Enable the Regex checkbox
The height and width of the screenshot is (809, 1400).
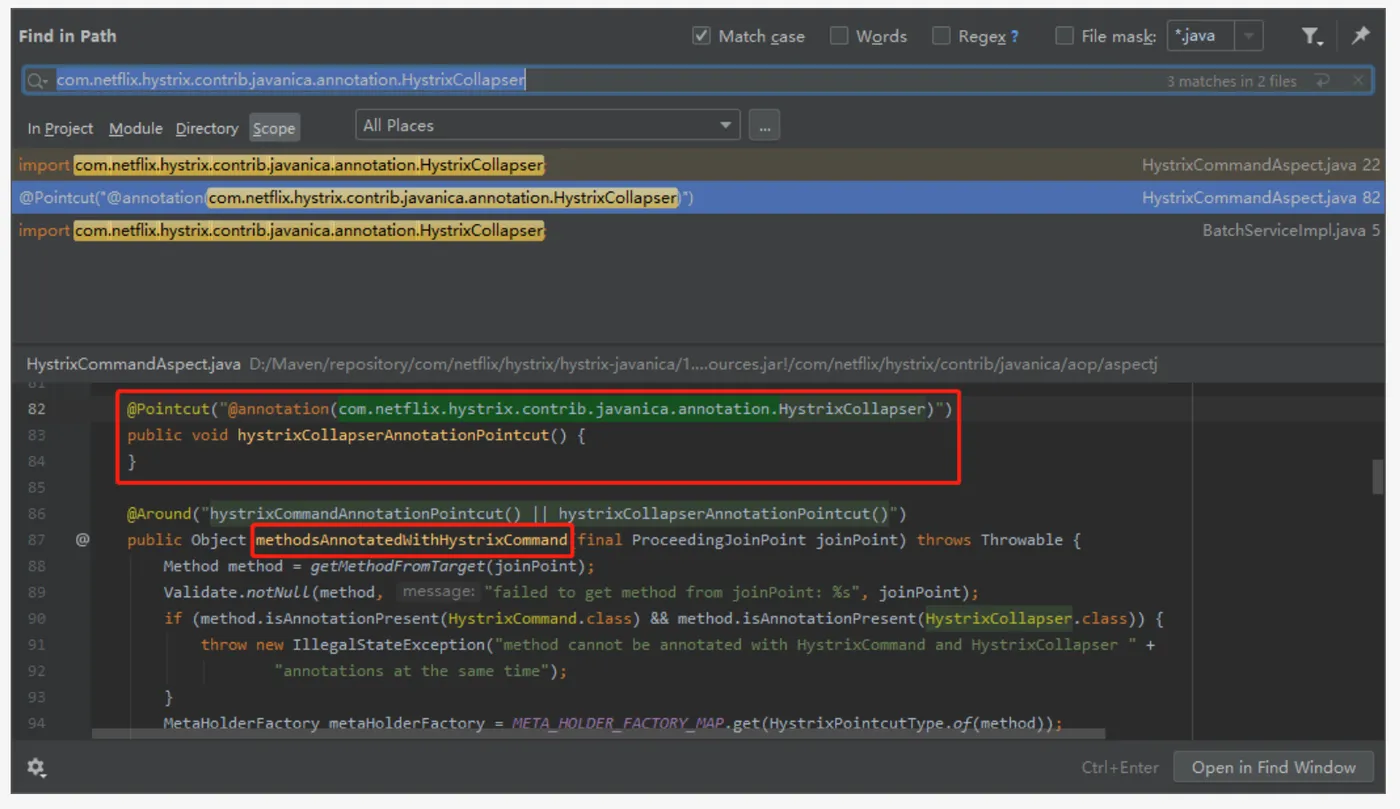[x=941, y=36]
